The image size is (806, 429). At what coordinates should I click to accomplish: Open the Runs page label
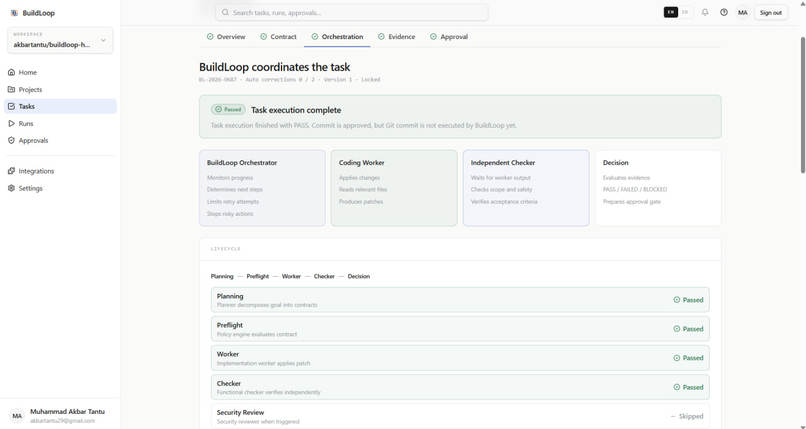(26, 123)
